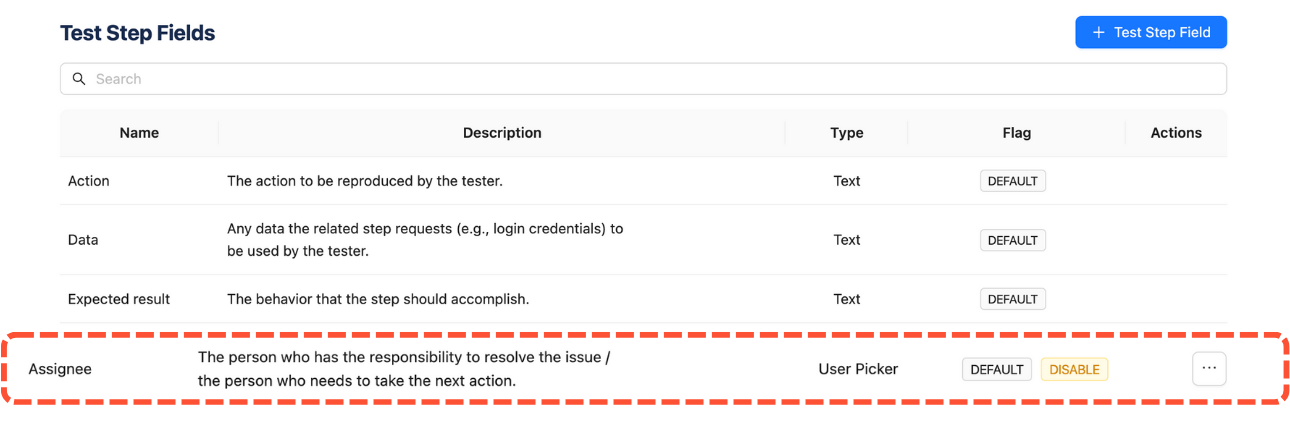Image resolution: width=1290 pixels, height=428 pixels.
Task: Click the Test Step Field button
Action: pos(1151,32)
